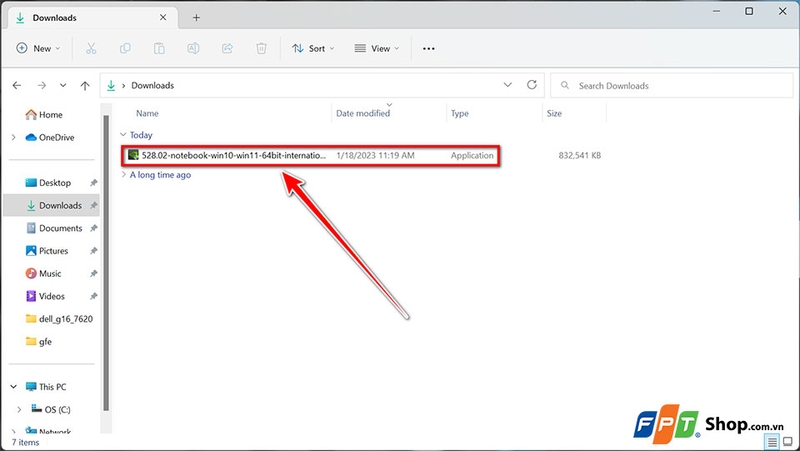Image resolution: width=800 pixels, height=451 pixels.
Task: Sort by Size column header
Action: [554, 113]
